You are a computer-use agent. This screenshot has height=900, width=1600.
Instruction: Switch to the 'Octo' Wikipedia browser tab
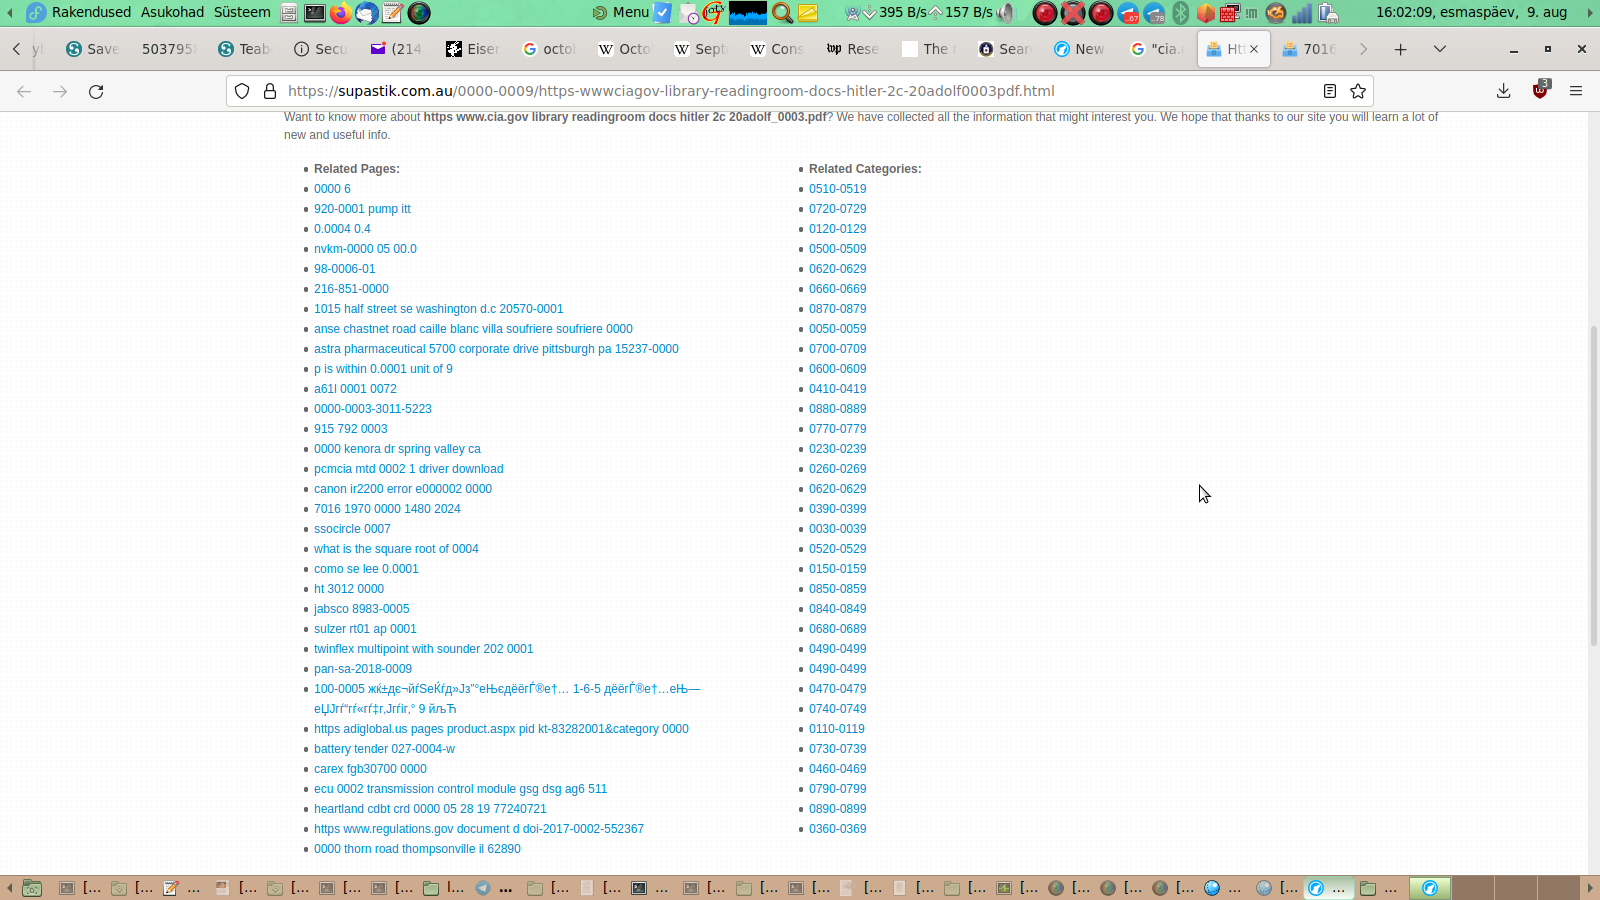625,49
